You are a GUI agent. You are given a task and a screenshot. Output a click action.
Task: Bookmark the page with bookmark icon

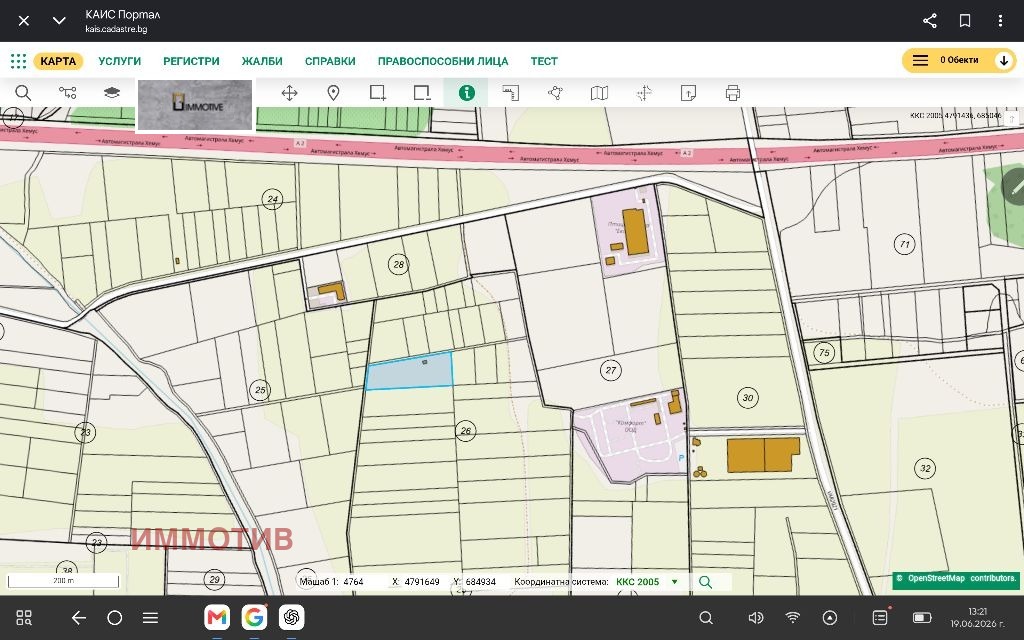[x=965, y=21]
